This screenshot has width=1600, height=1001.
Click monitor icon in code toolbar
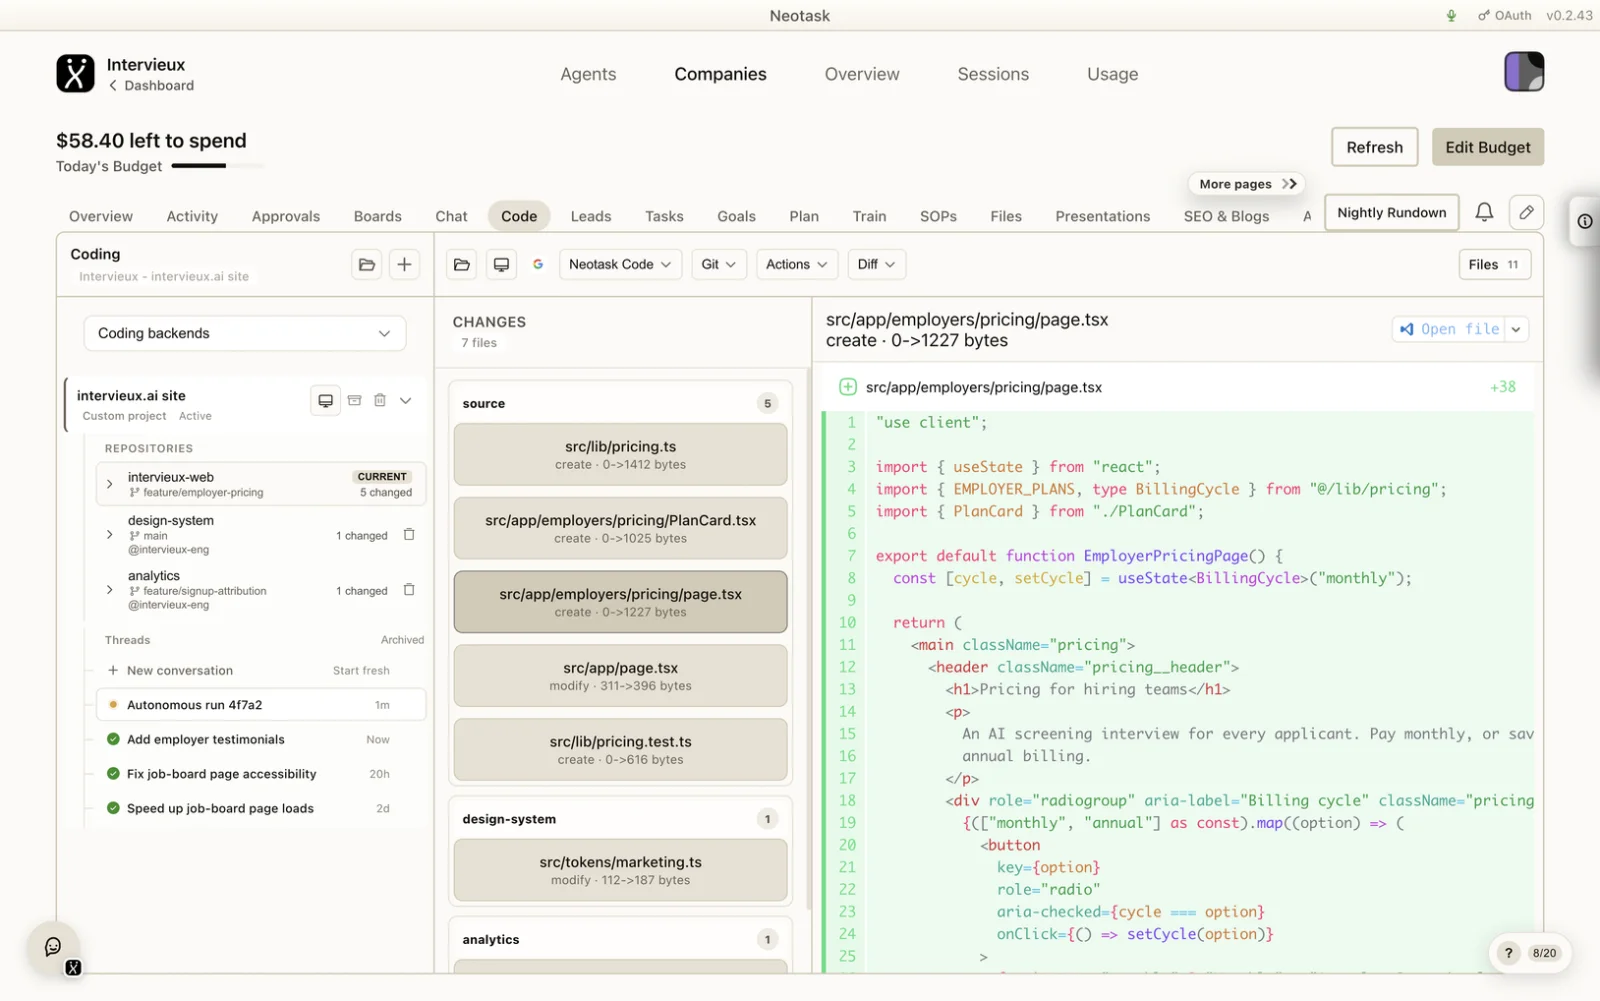tap(501, 265)
